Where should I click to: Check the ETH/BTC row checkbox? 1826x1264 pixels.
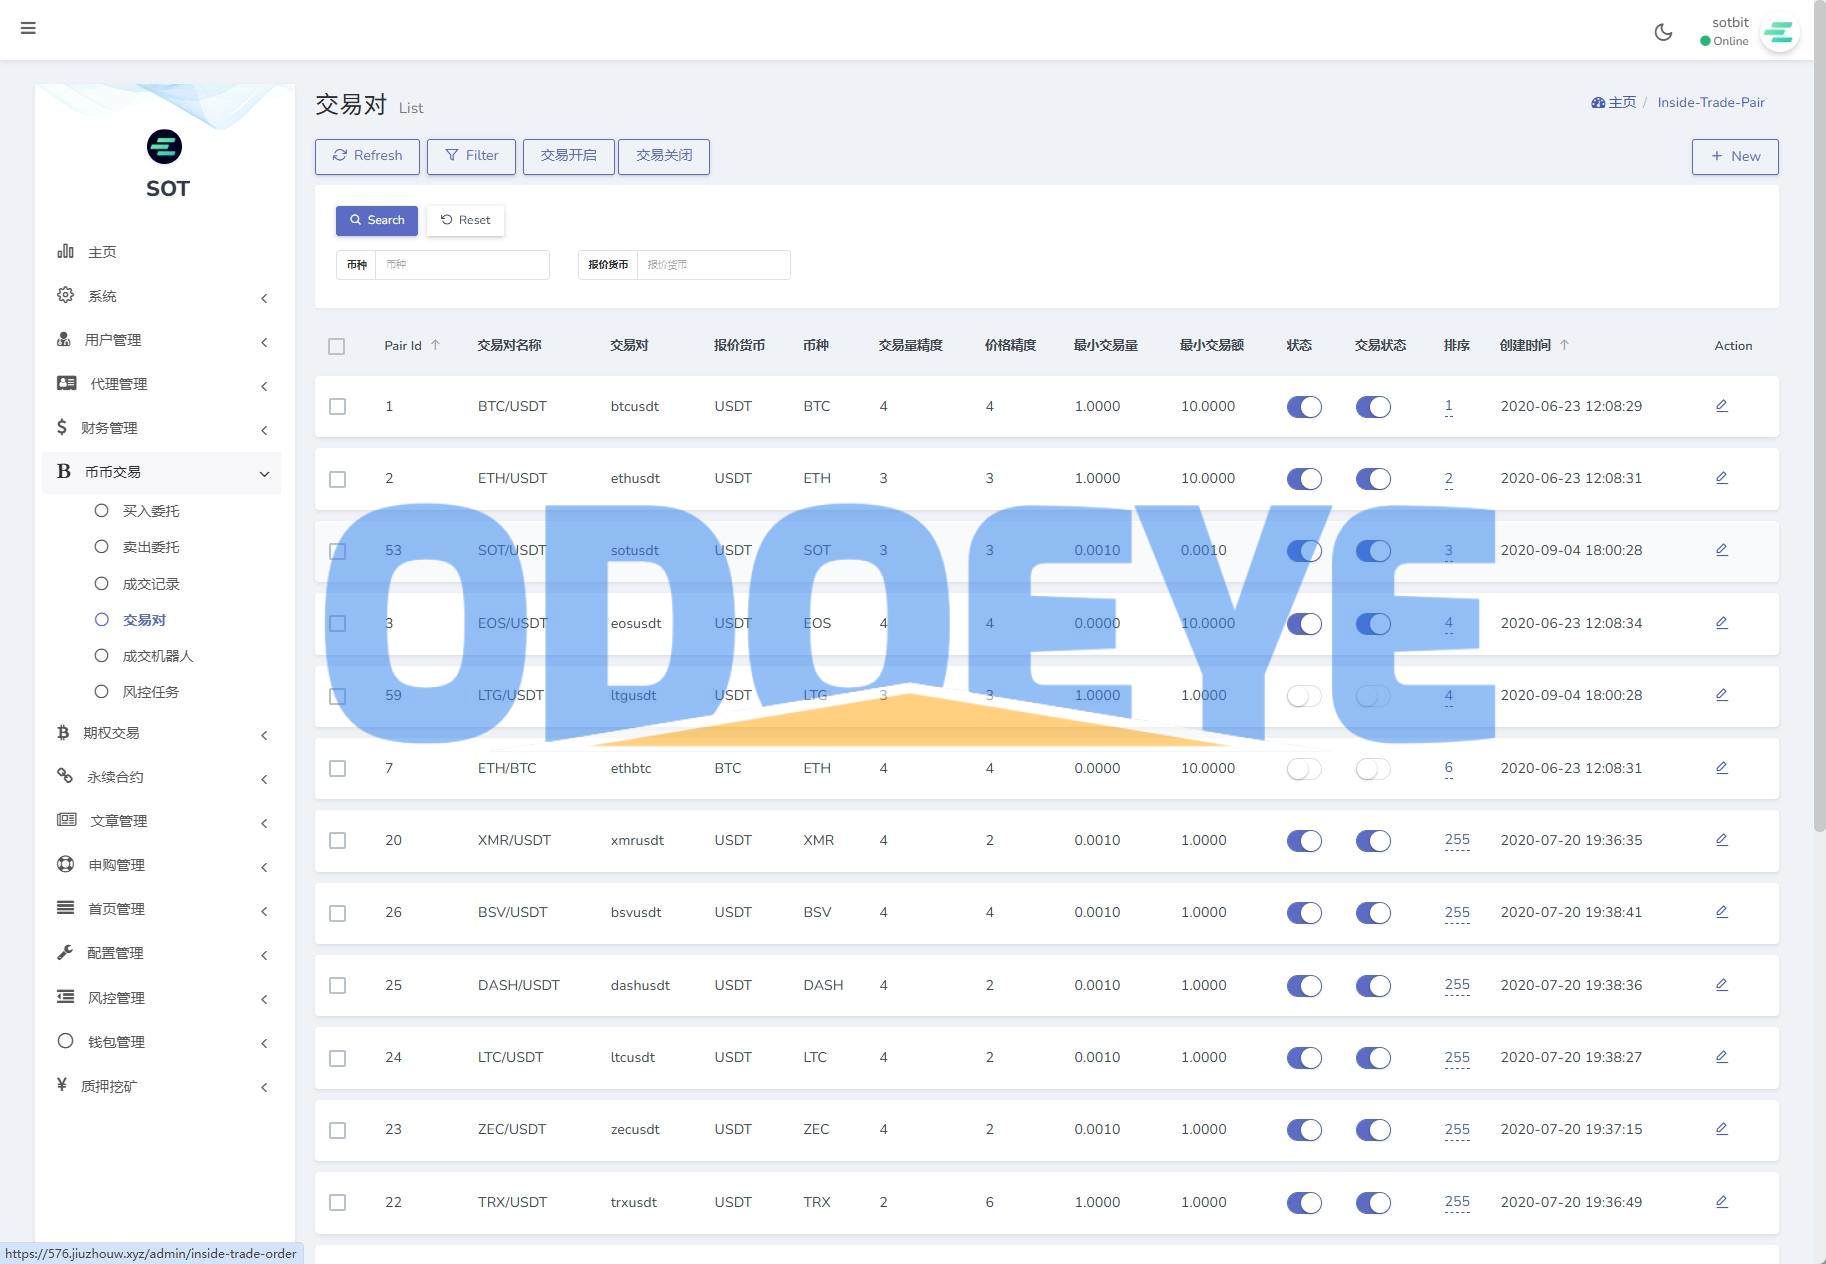pos(338,769)
